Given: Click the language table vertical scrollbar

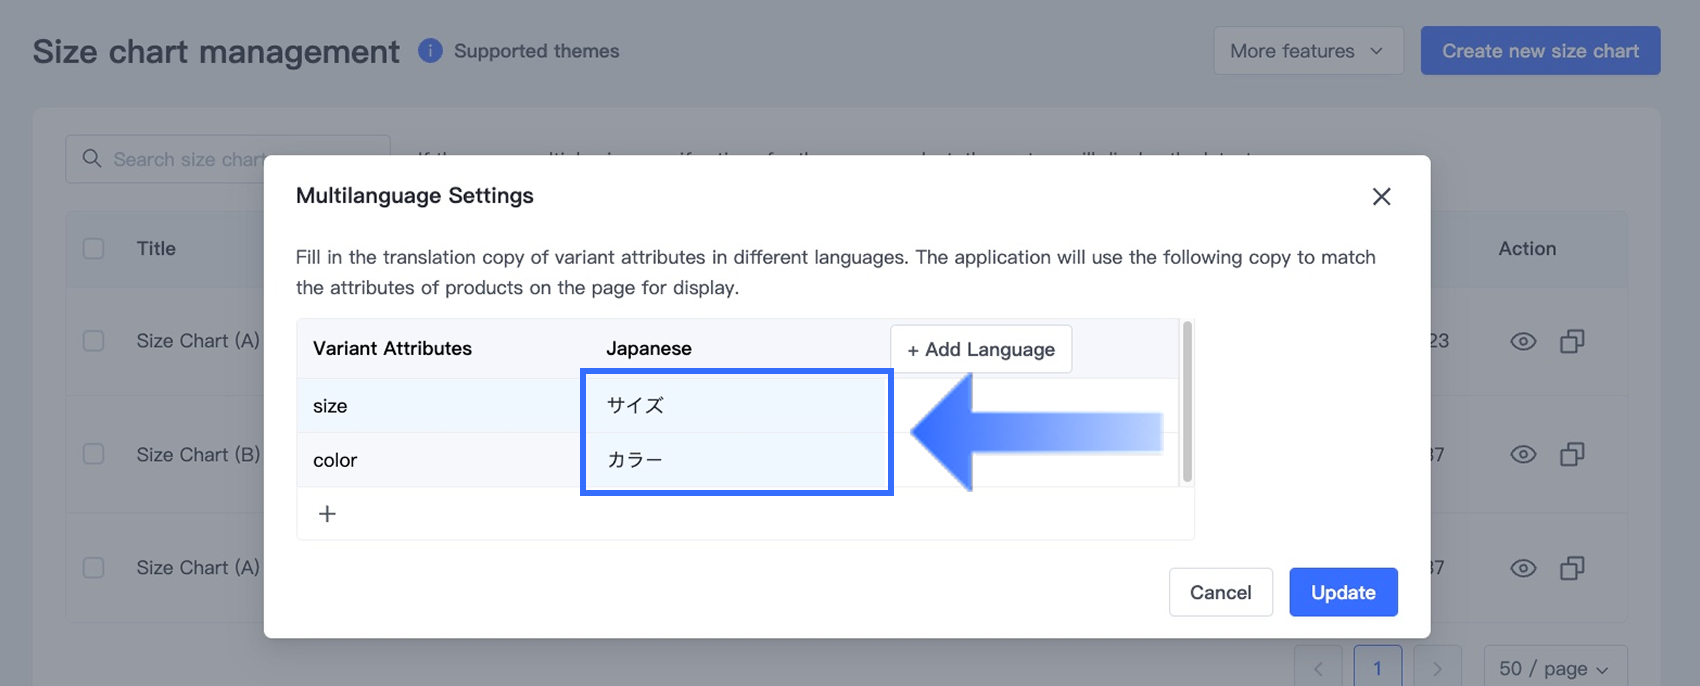Looking at the screenshot, I should click(1187, 401).
